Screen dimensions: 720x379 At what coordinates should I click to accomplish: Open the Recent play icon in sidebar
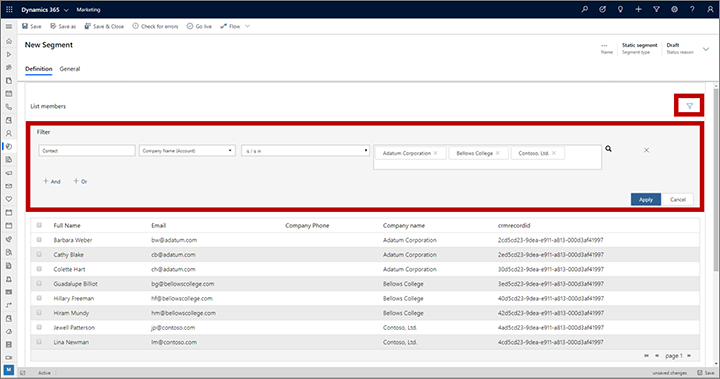point(9,54)
